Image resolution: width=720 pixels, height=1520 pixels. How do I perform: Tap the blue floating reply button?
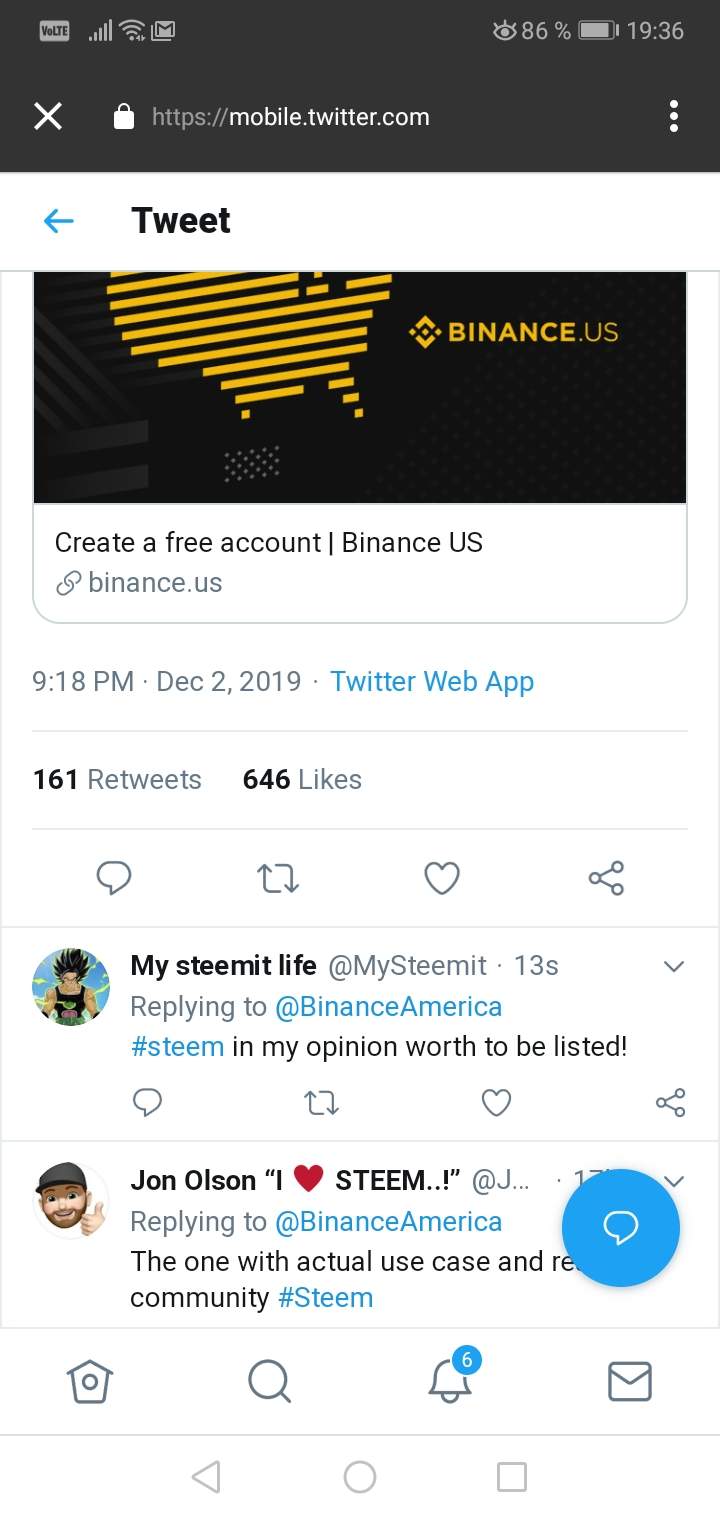click(621, 1227)
